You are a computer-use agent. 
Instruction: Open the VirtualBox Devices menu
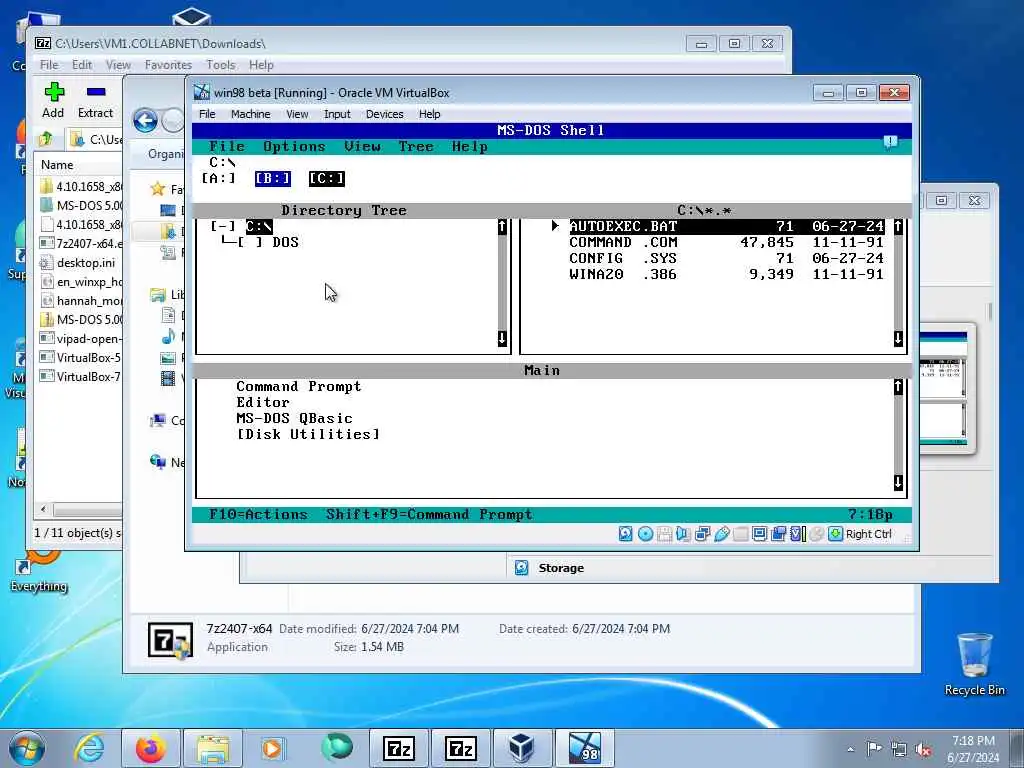point(385,114)
